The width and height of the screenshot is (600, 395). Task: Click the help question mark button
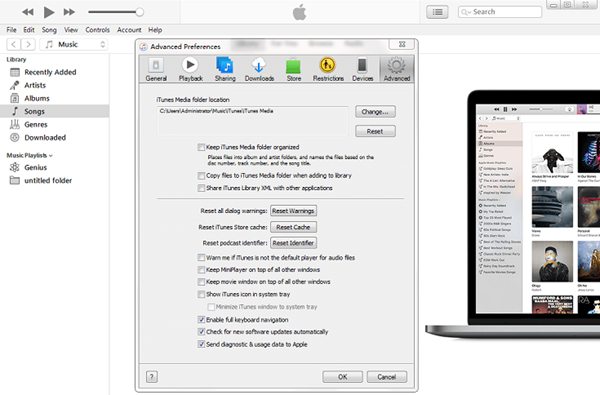tap(152, 377)
